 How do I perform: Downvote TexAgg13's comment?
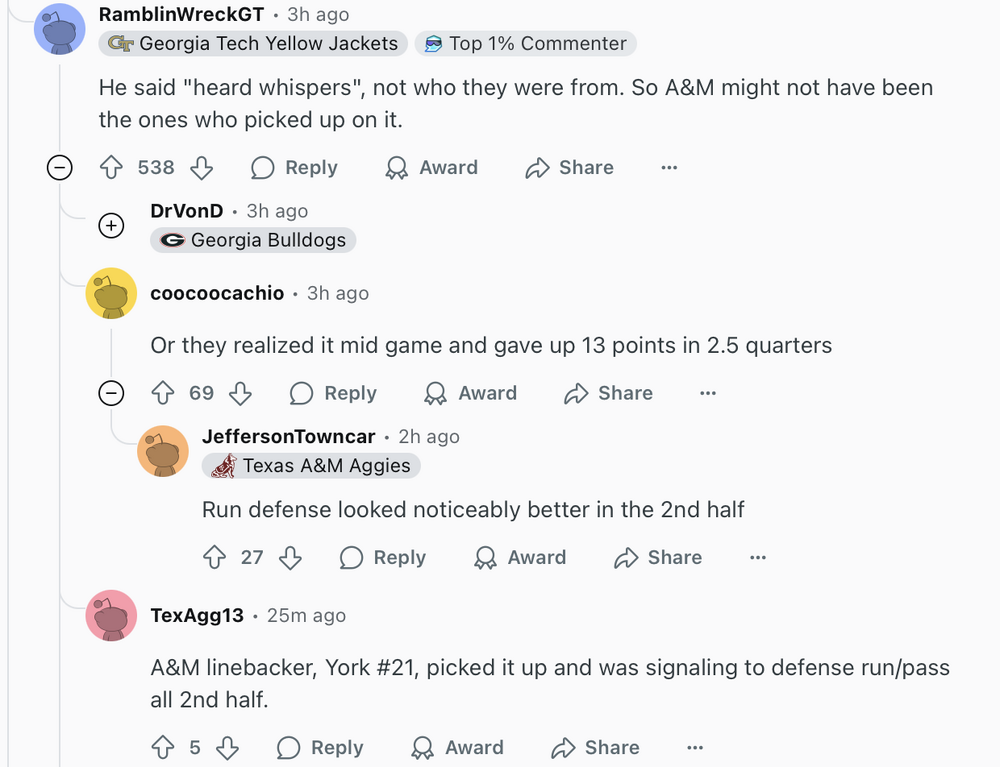228,748
